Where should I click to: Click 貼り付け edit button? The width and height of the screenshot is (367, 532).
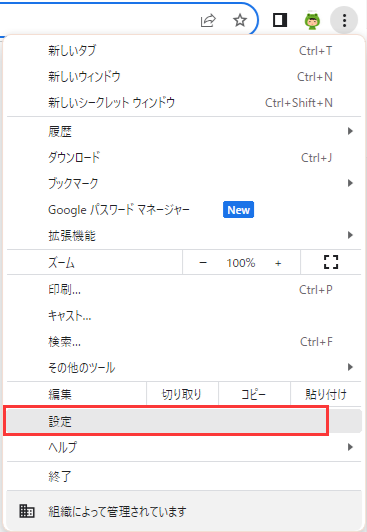point(326,394)
